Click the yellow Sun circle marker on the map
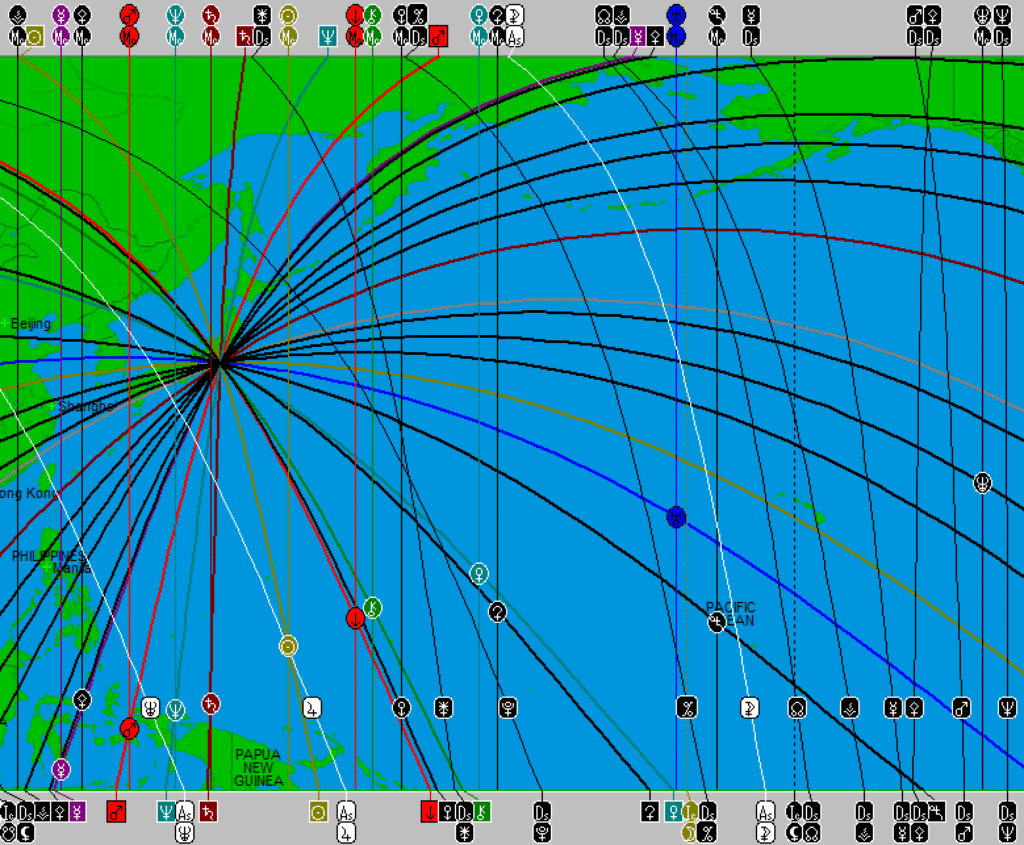 point(288,645)
